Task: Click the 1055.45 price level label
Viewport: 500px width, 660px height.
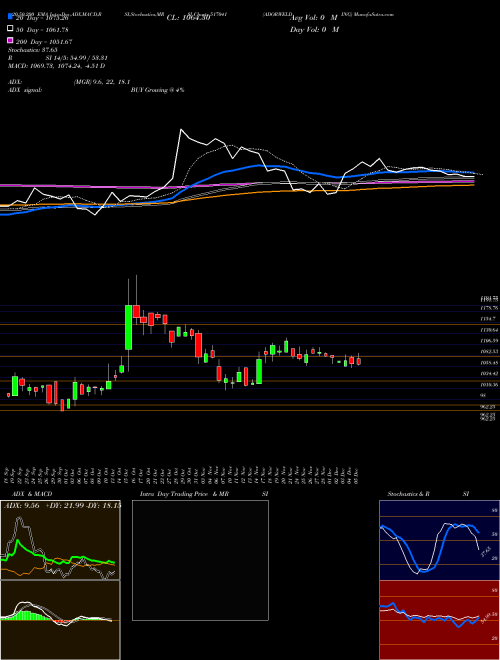Action: [x=490, y=362]
